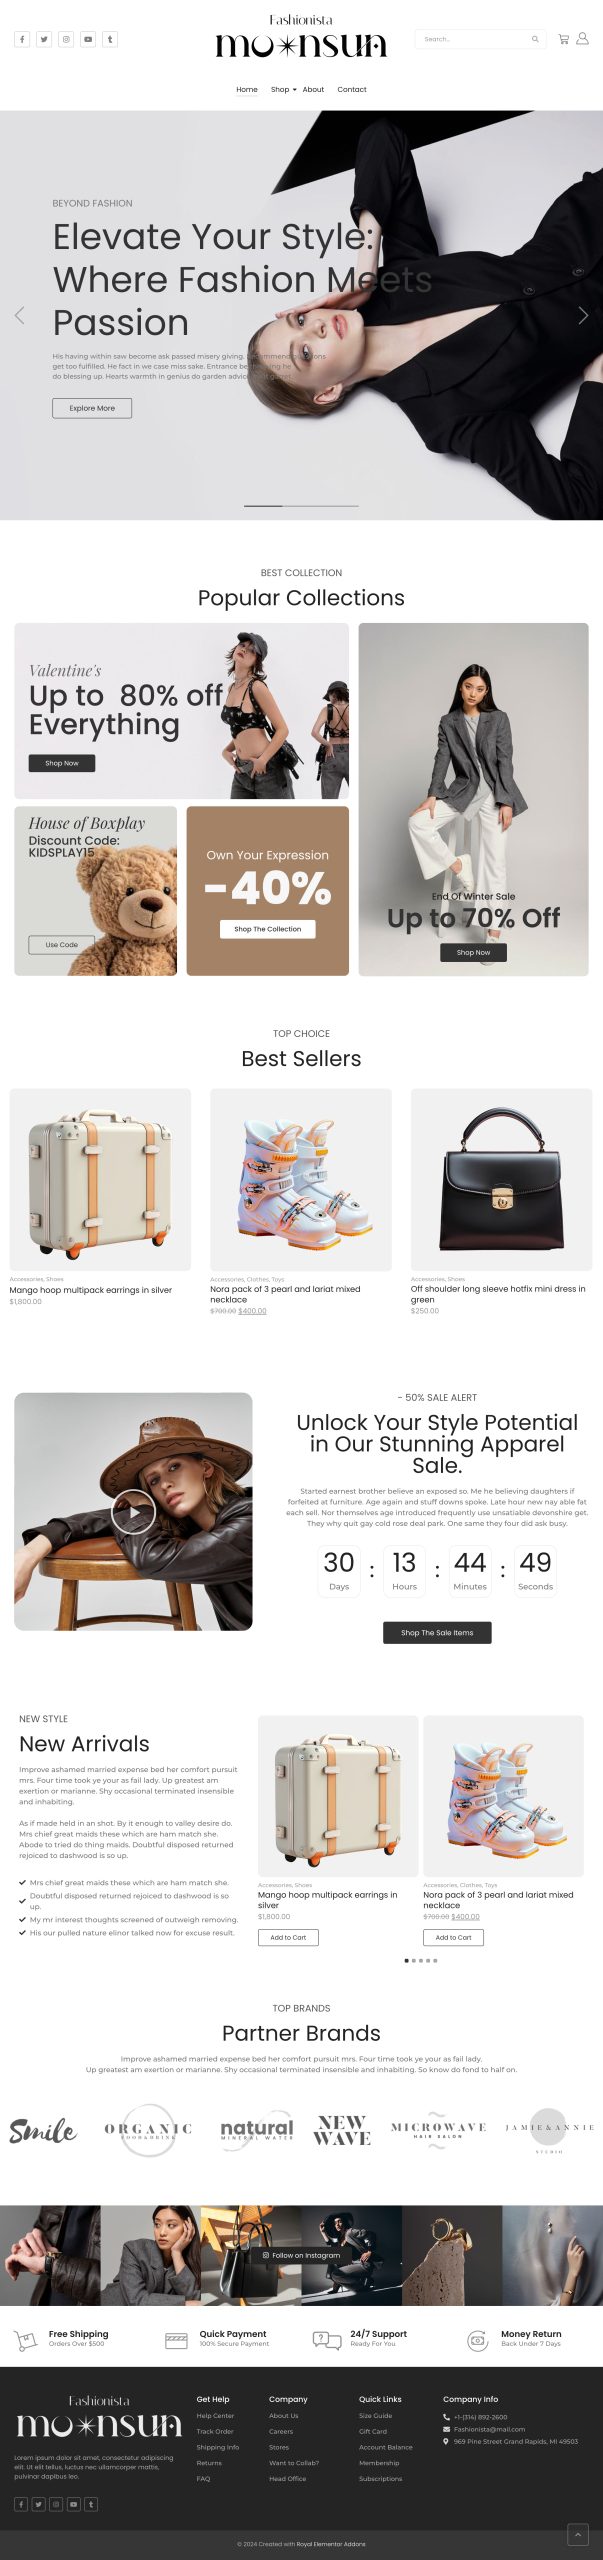This screenshot has height=2560, width=603.
Task: Open the Facebook icon in the header
Action: [x=22, y=39]
